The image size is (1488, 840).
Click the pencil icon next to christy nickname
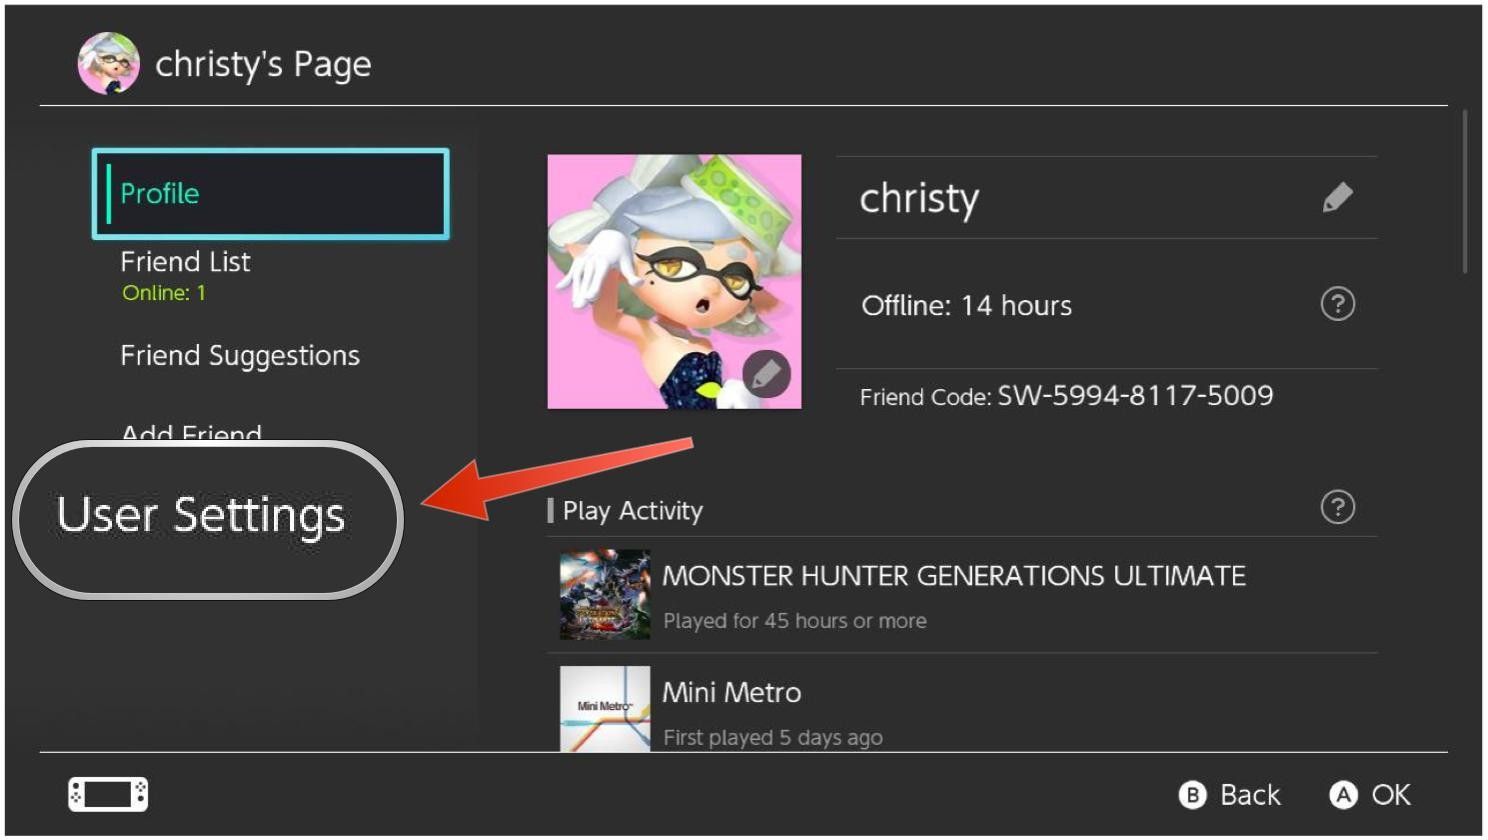coord(1337,198)
